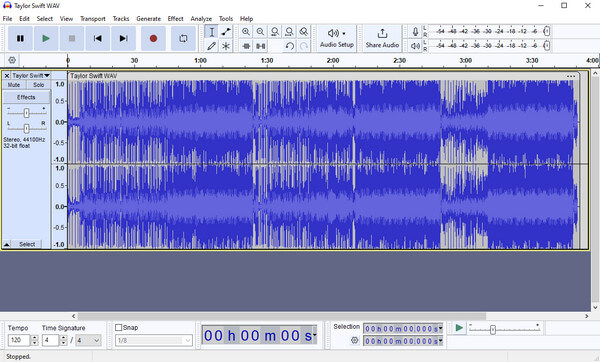The image size is (600, 362).
Task: Click the Stop button in transport toolbar
Action: coord(72,38)
